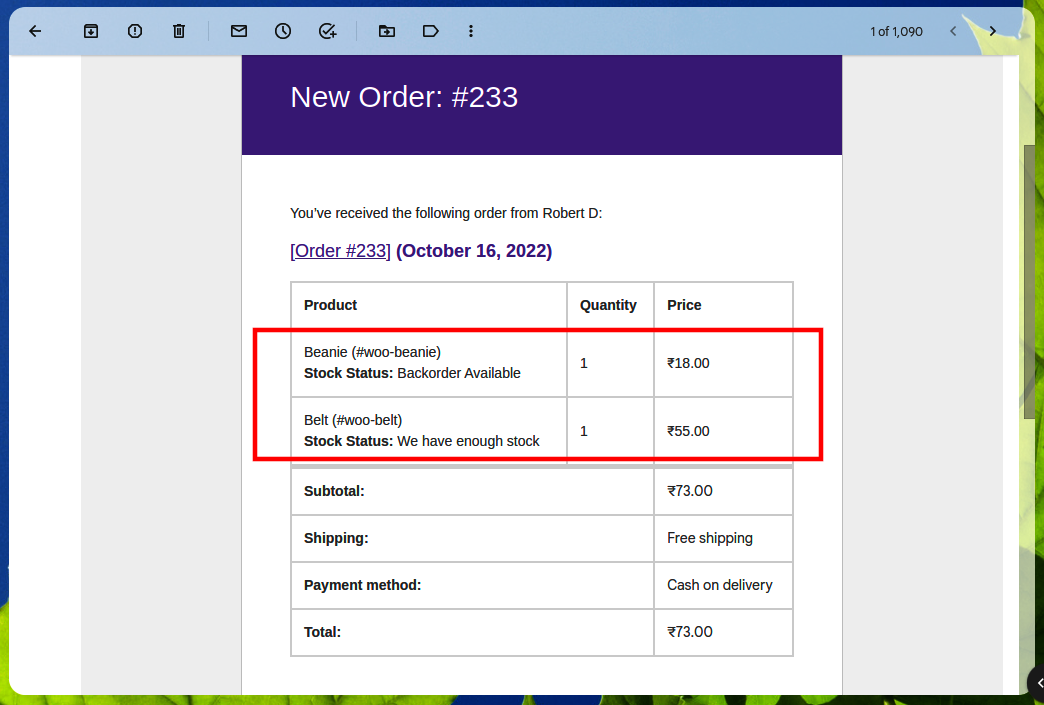
Task: Go to the older email arrow
Action: pyautogui.click(x=993, y=31)
